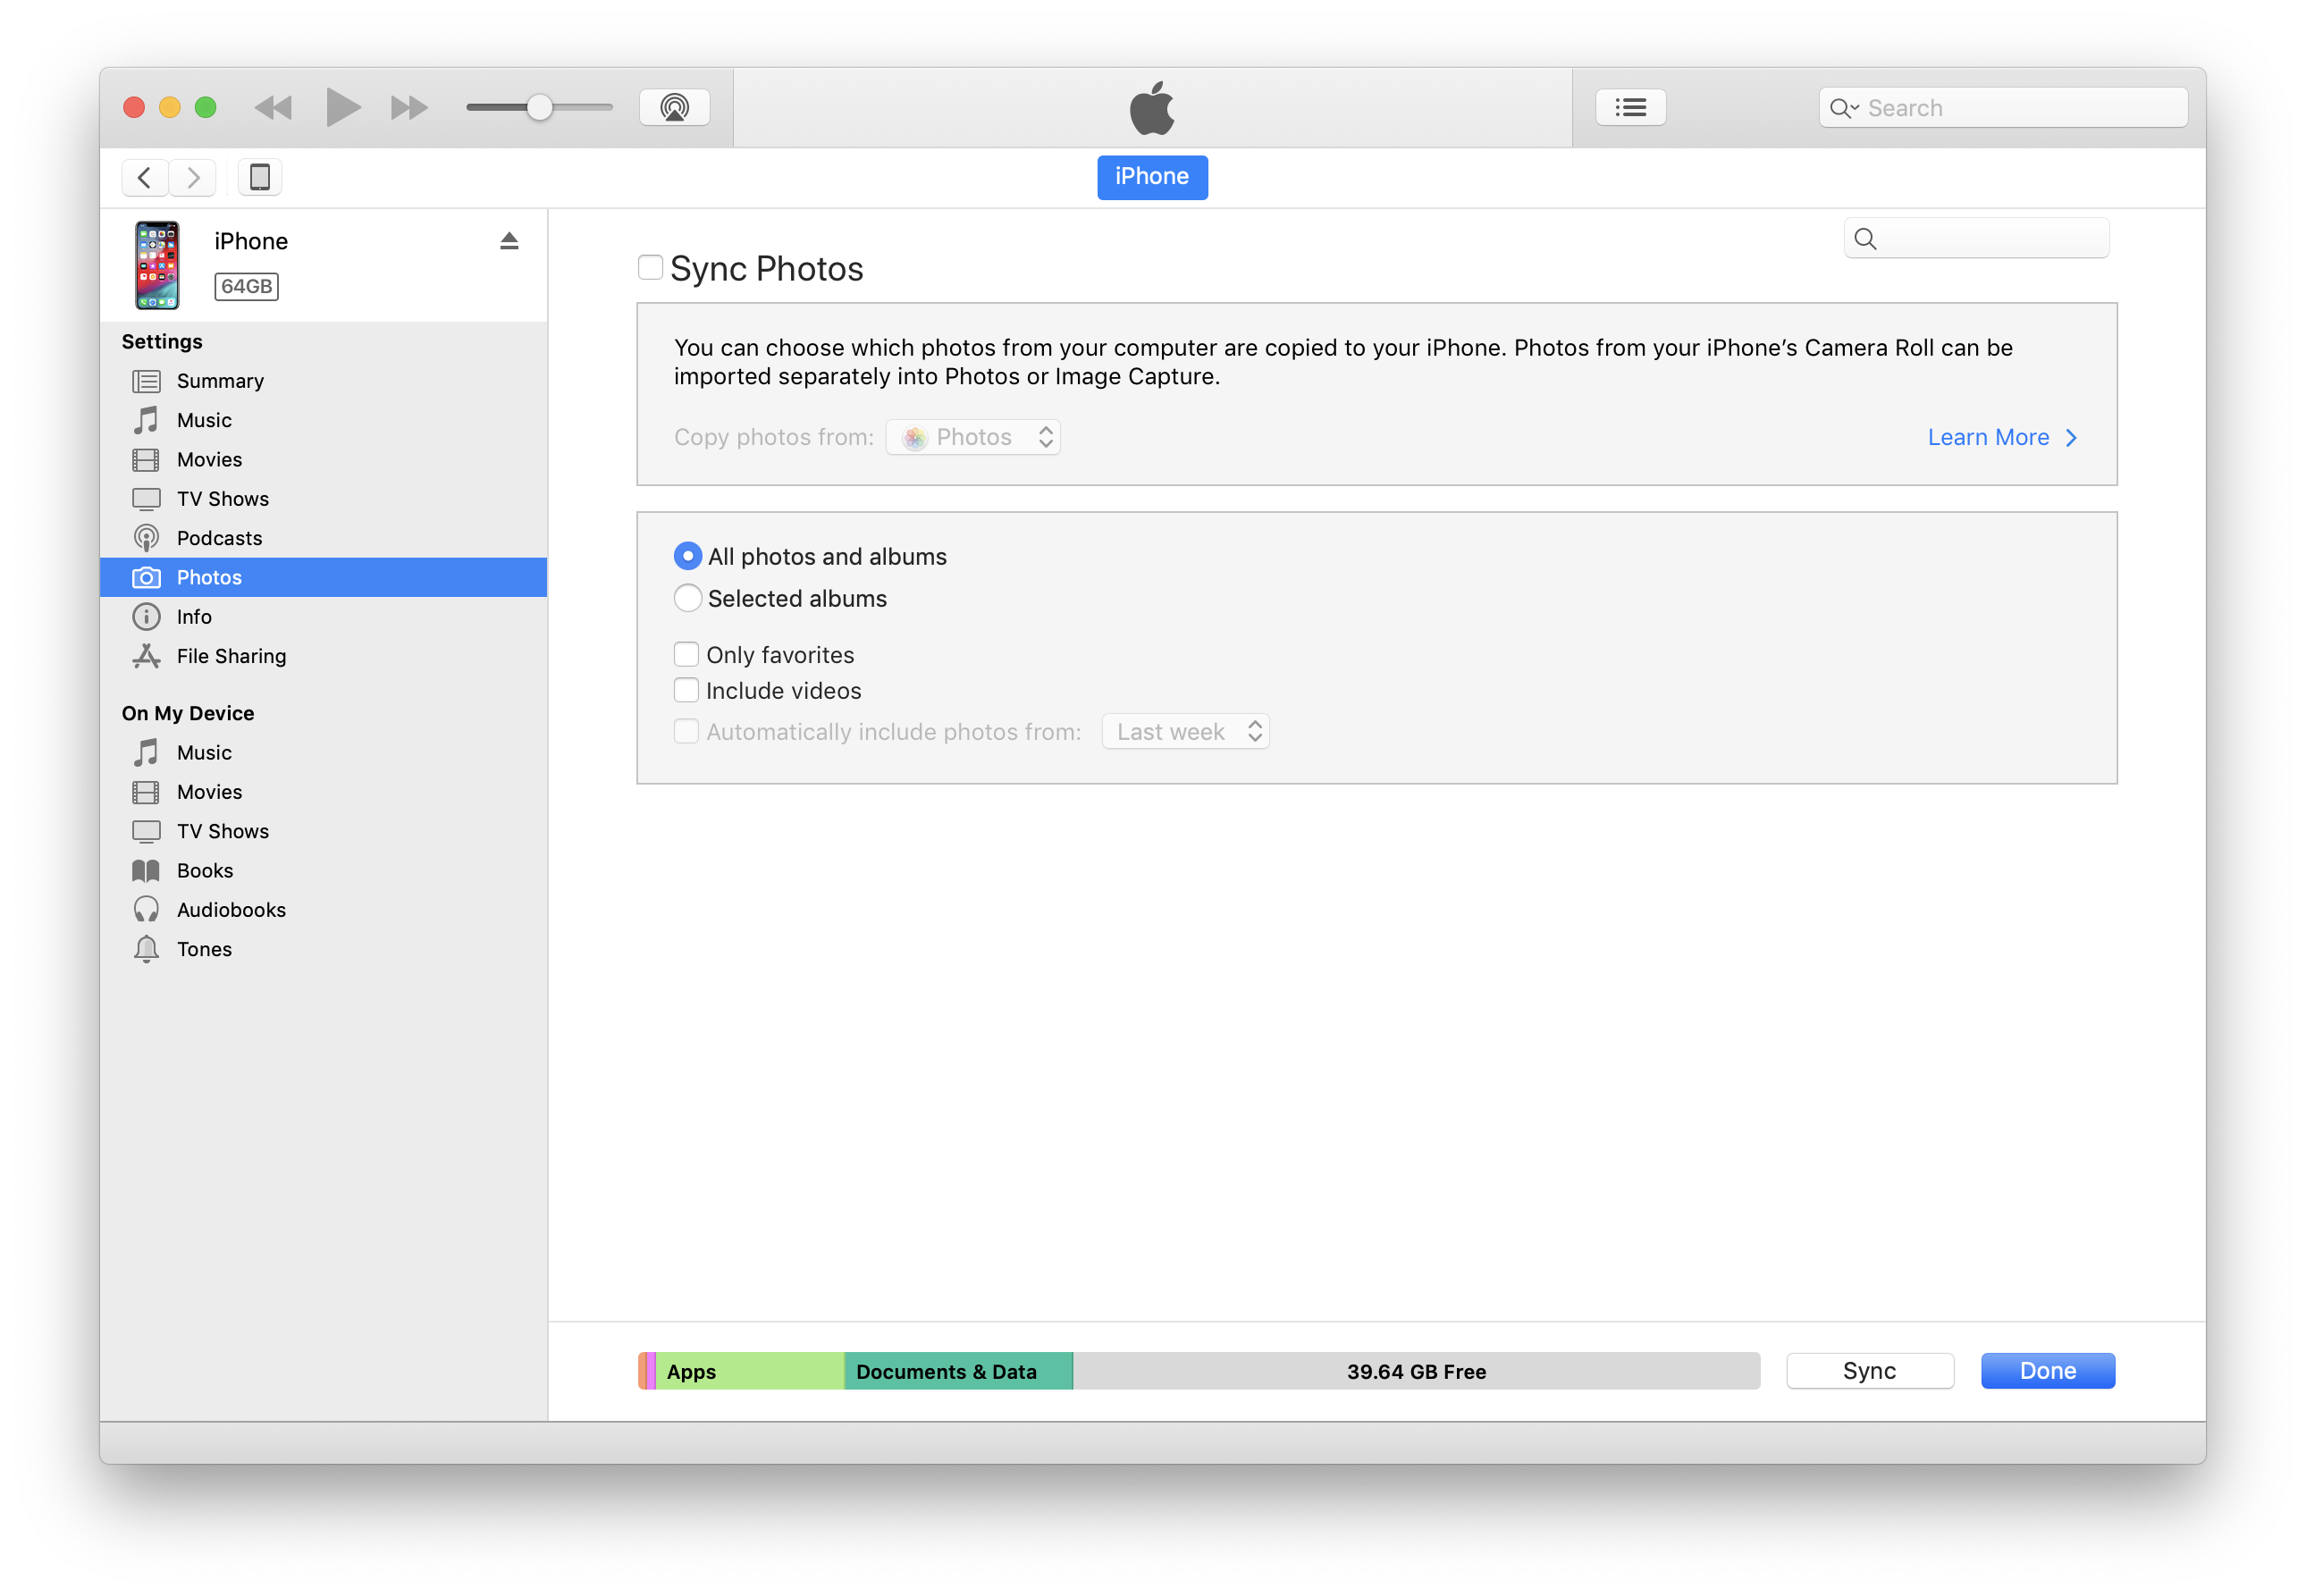
Task: Open Podcasts in the sidebar
Action: [323, 538]
